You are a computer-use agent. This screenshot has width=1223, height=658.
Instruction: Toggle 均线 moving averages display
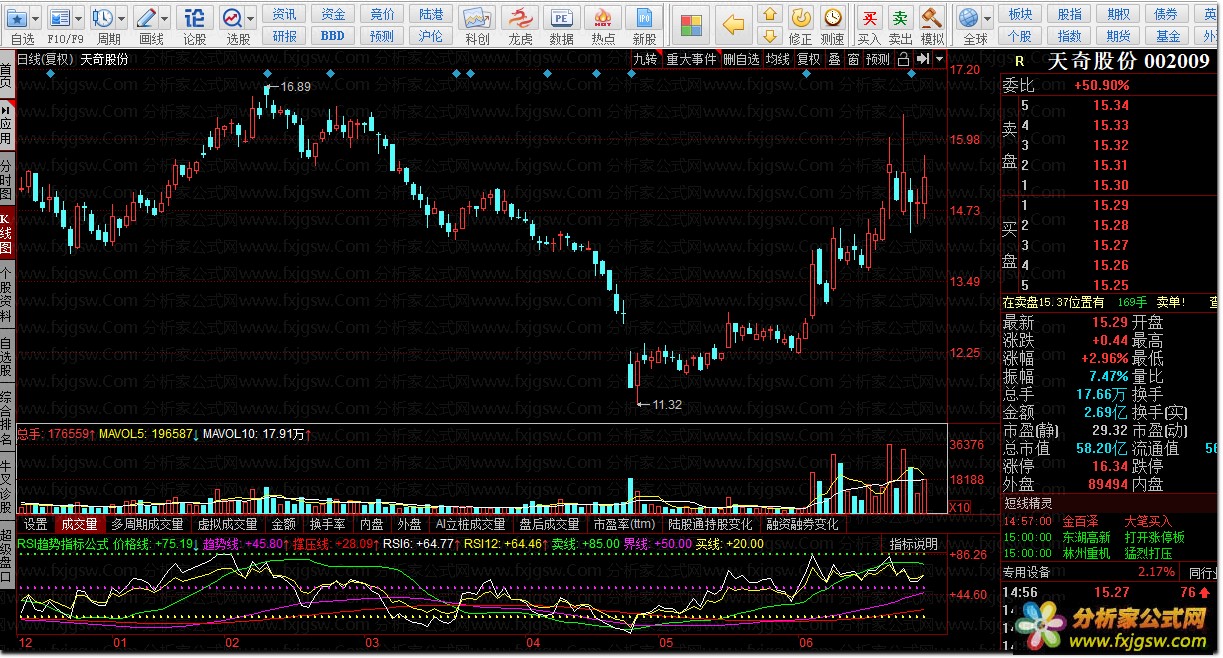pos(778,59)
